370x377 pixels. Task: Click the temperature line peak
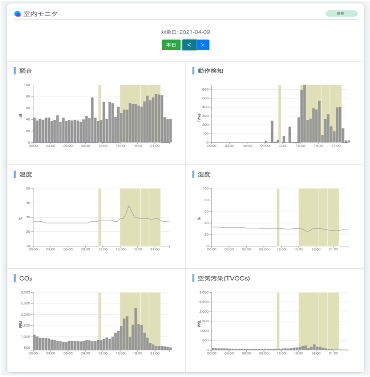(x=129, y=206)
